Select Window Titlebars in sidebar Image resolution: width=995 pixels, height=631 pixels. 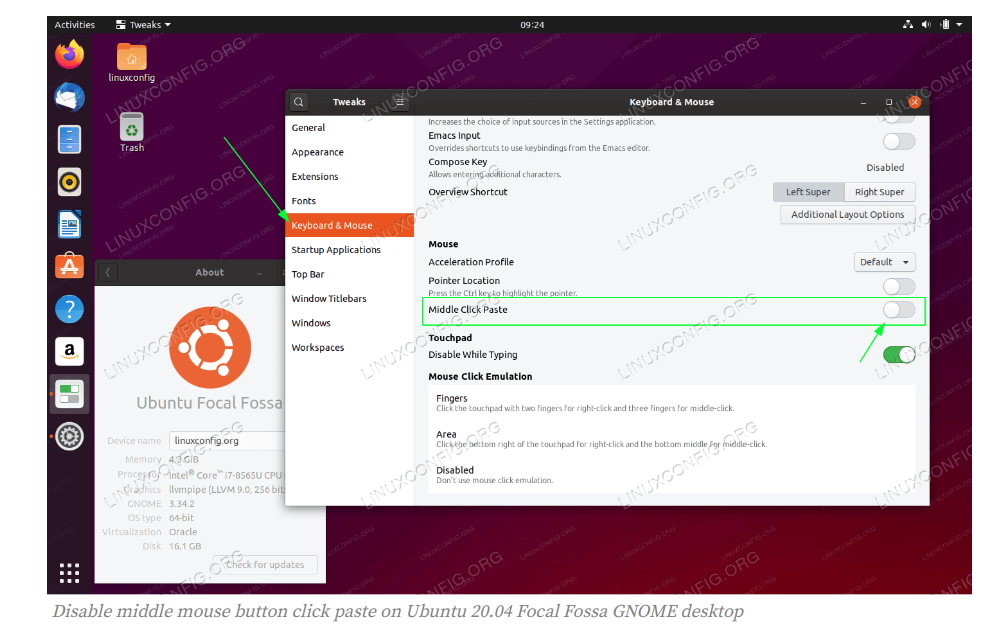click(350, 298)
